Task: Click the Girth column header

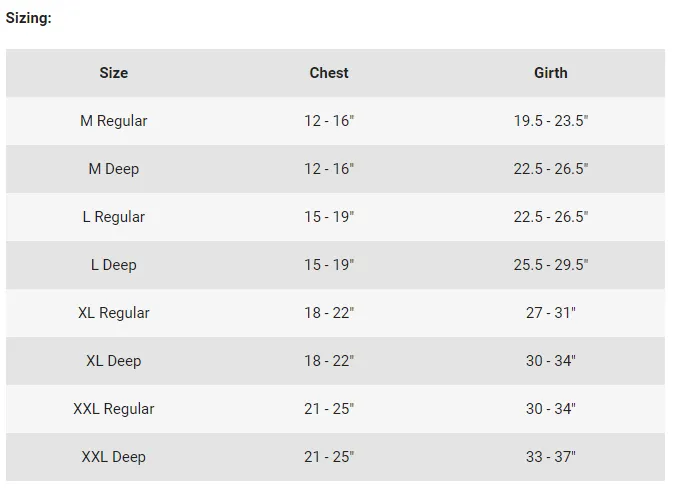Action: 551,73
